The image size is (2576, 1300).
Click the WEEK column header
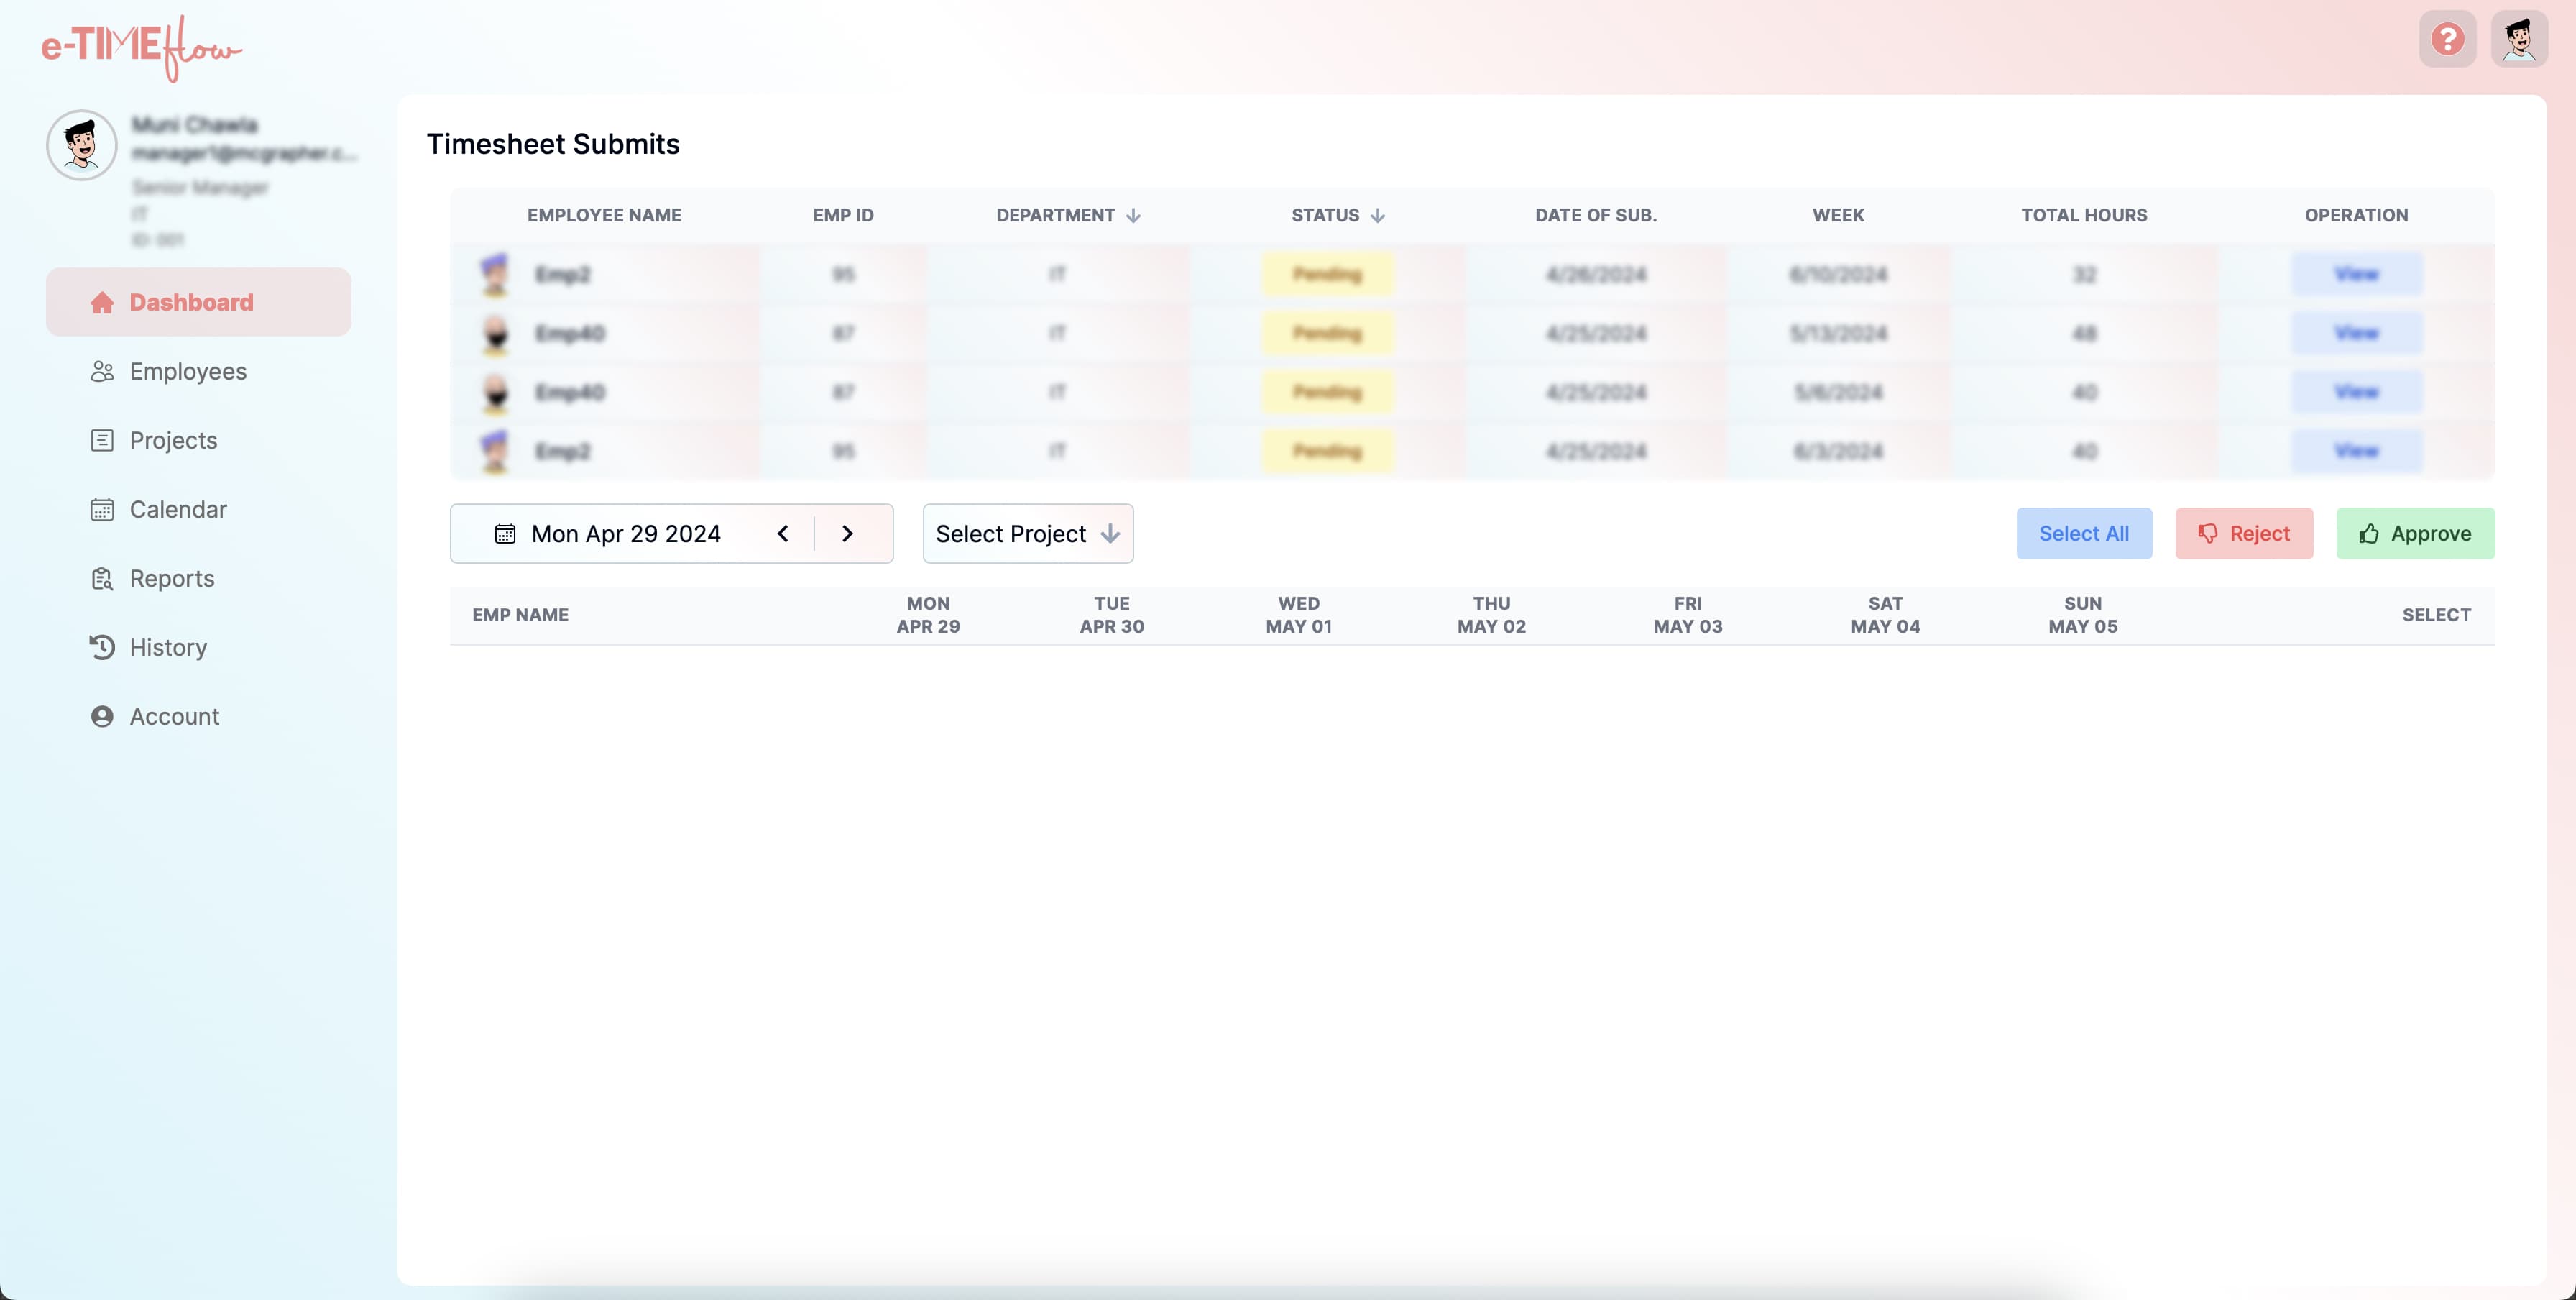pyautogui.click(x=1838, y=215)
